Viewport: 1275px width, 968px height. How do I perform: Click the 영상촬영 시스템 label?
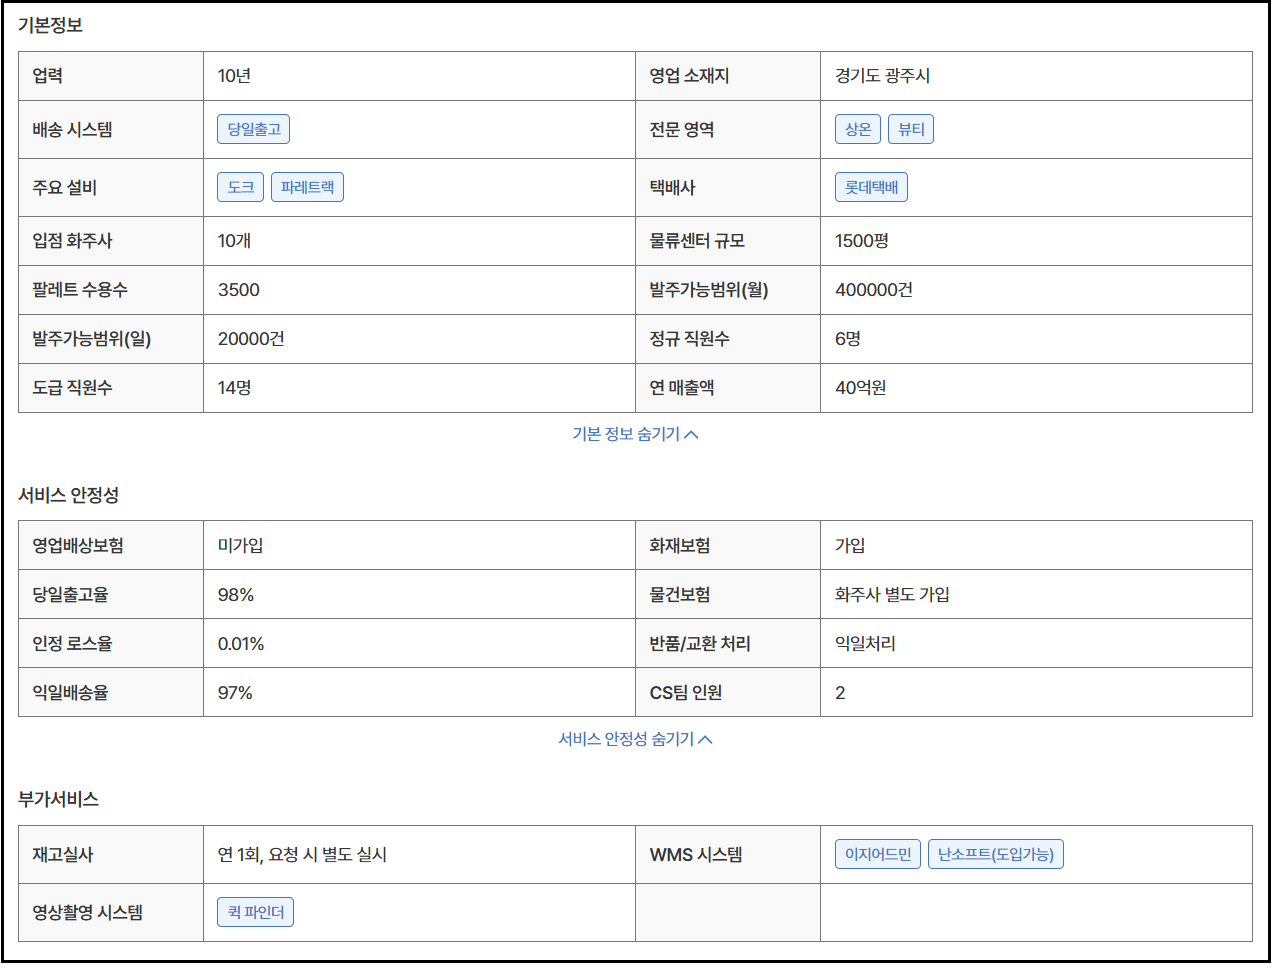(87, 913)
